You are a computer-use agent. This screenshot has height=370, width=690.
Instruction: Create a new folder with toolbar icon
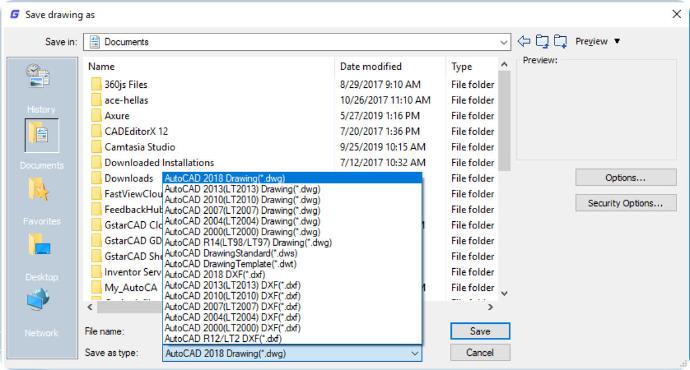click(560, 41)
